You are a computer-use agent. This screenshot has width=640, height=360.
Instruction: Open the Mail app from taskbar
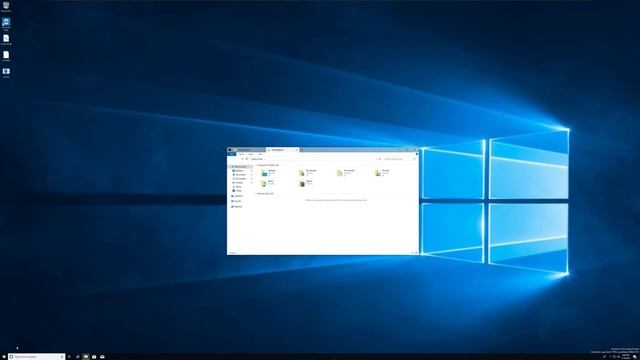click(102, 357)
